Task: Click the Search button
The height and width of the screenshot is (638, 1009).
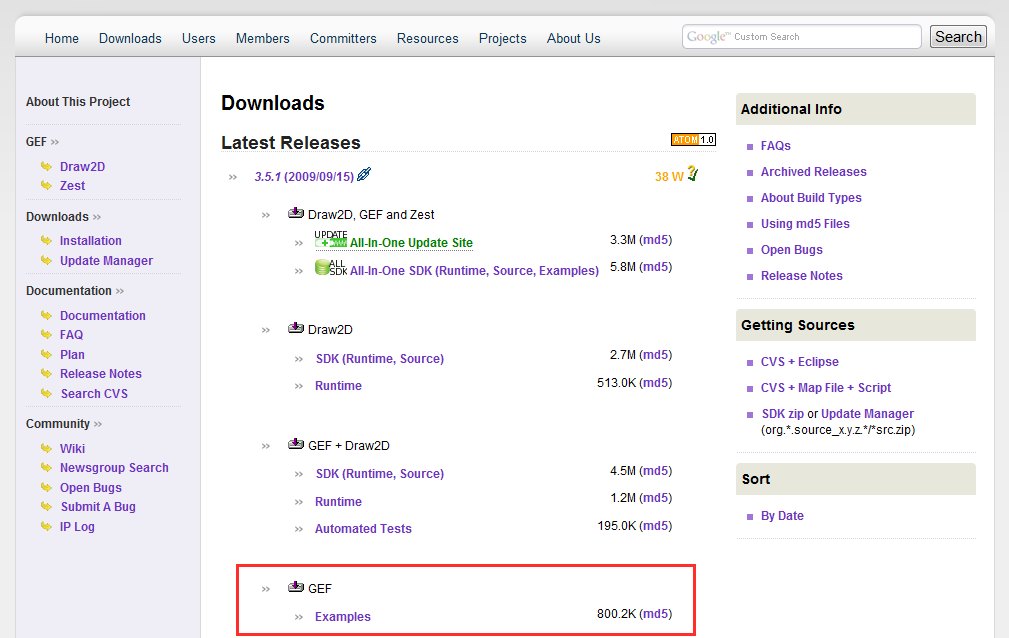Action: point(958,37)
